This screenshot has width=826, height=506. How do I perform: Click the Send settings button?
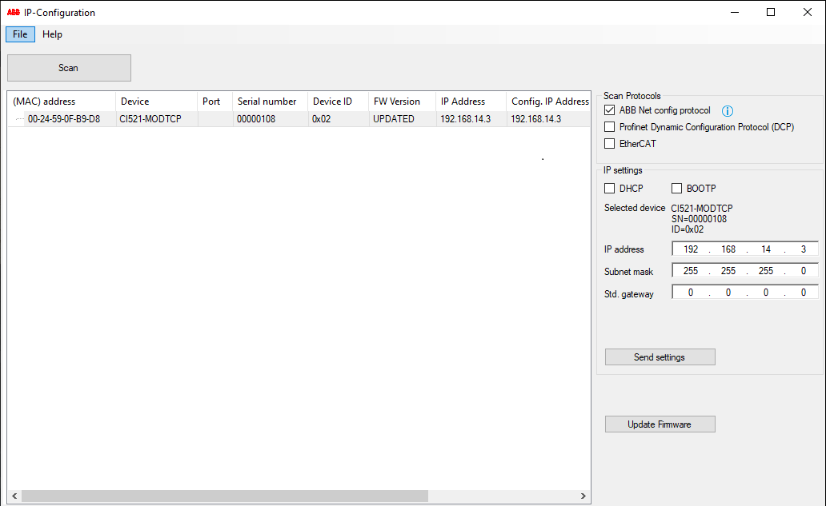[660, 357]
